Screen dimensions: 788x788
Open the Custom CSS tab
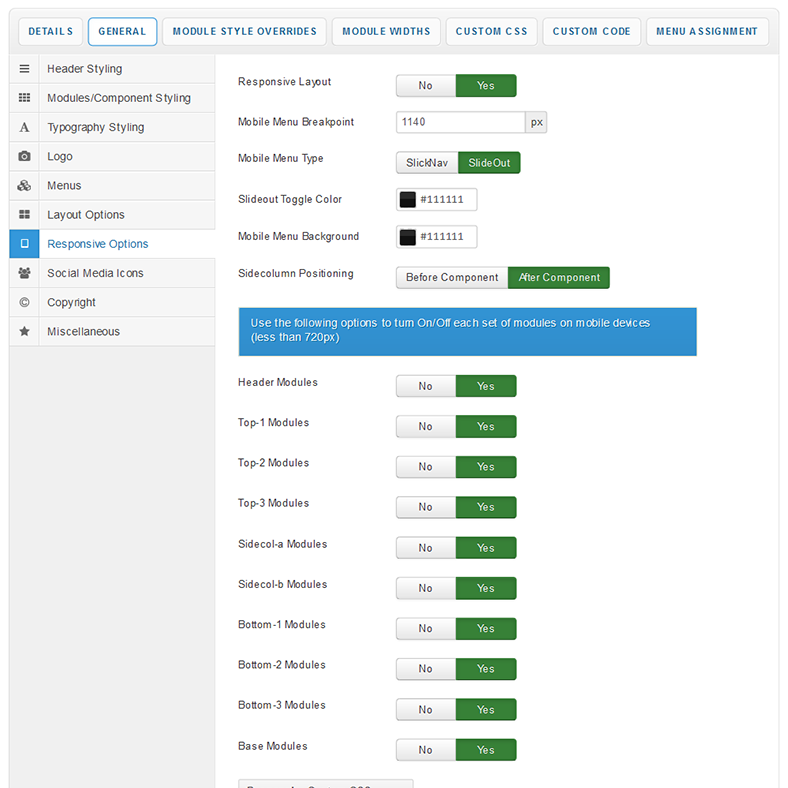pyautogui.click(x=491, y=32)
